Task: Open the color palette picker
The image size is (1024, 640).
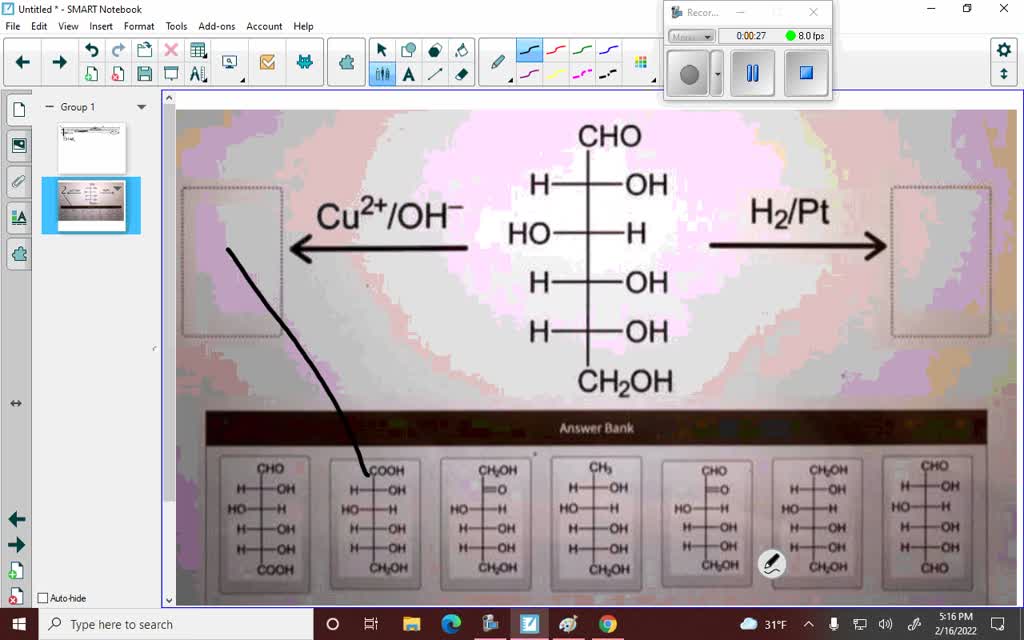Action: click(x=641, y=63)
